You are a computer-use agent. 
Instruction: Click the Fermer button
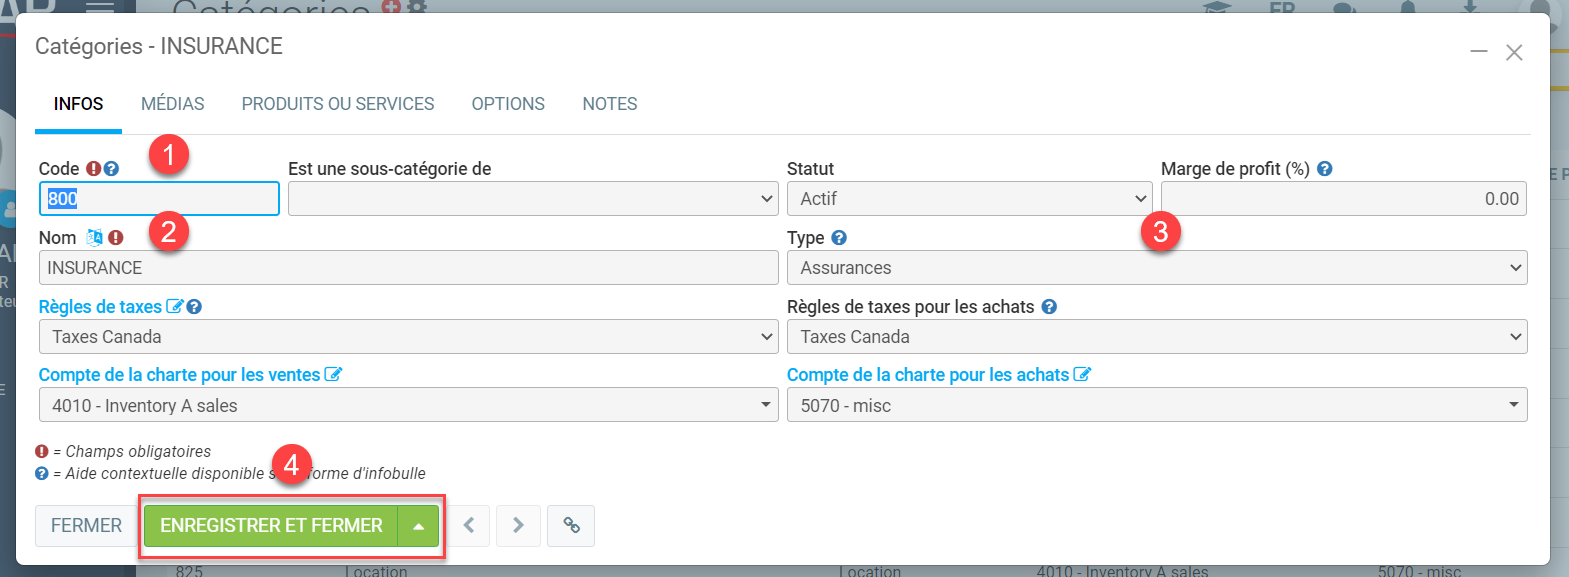point(86,526)
